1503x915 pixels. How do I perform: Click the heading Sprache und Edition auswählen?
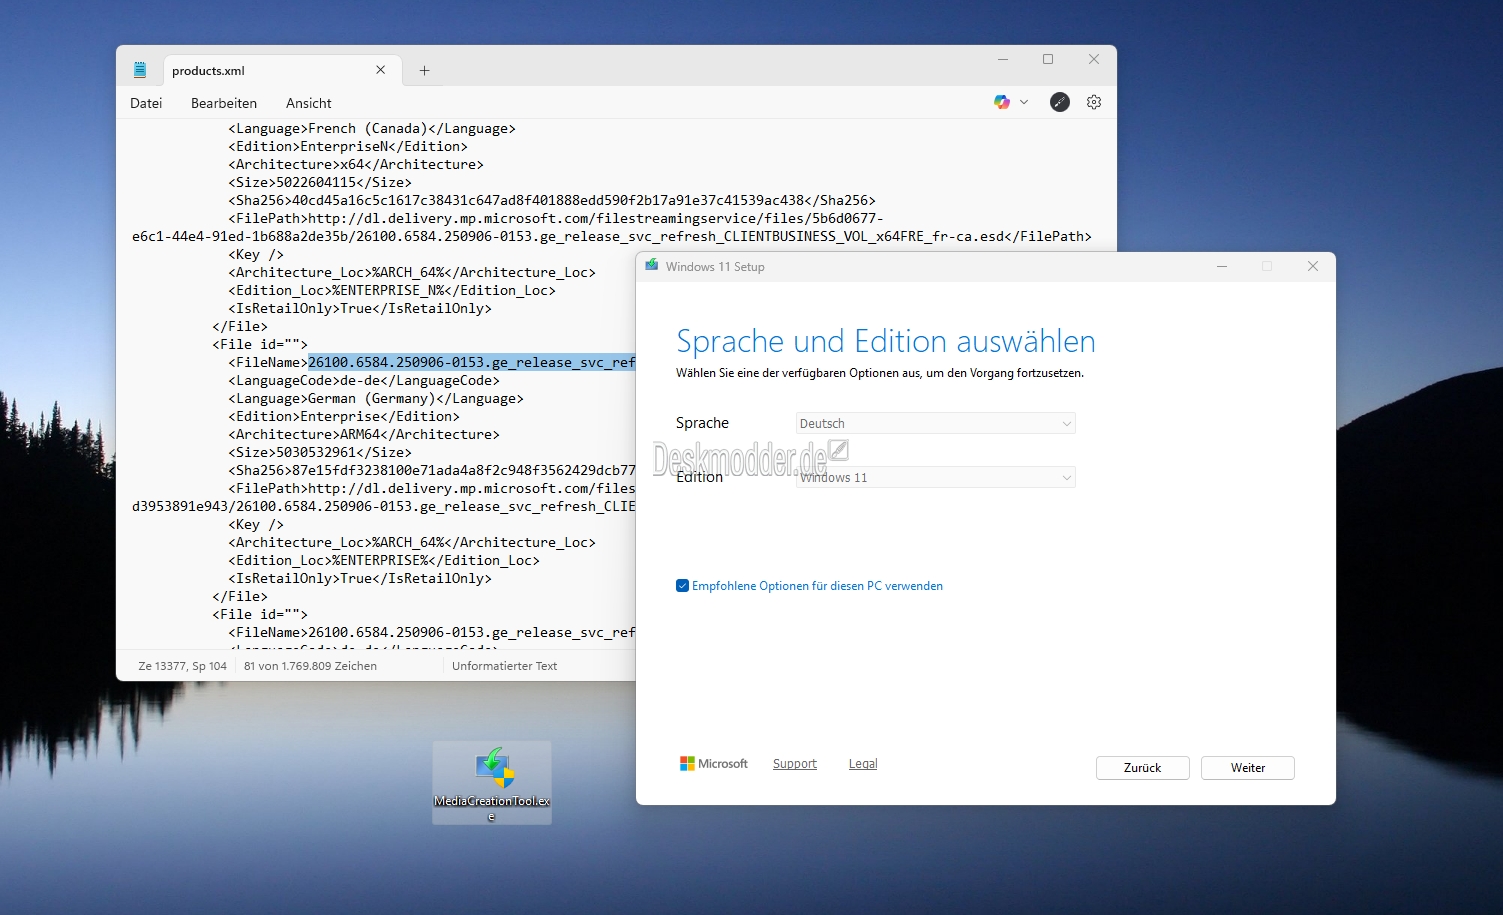pos(886,342)
